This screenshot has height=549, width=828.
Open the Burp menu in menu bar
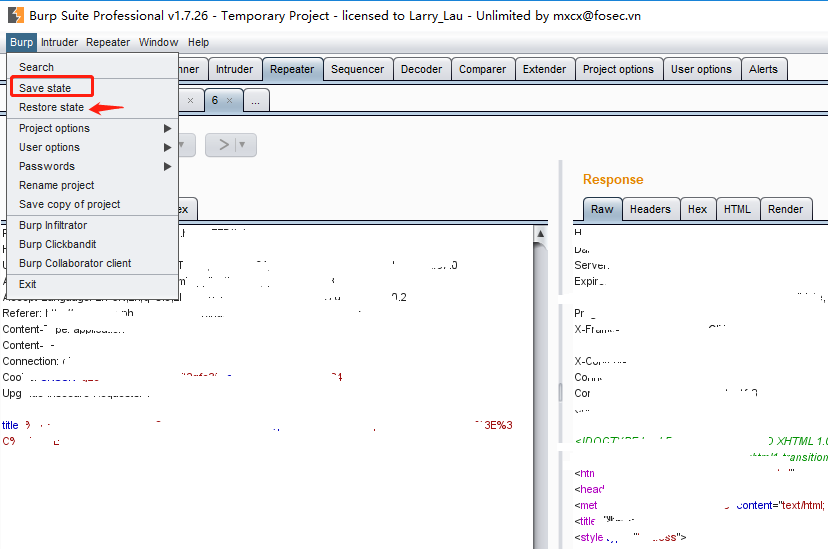click(x=22, y=42)
